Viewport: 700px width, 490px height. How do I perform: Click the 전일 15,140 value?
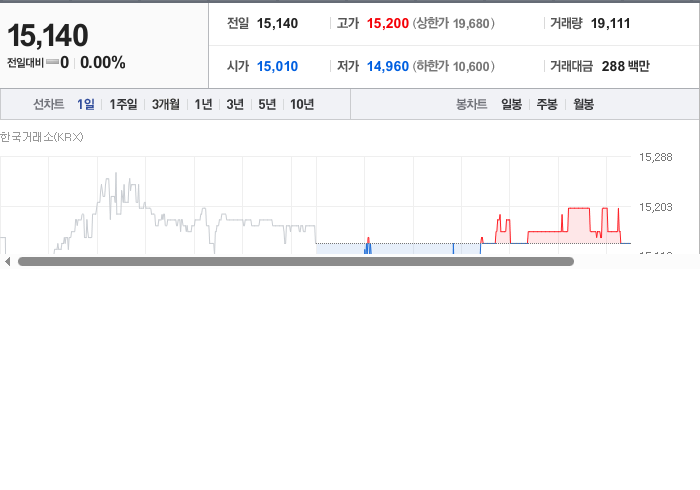277,23
